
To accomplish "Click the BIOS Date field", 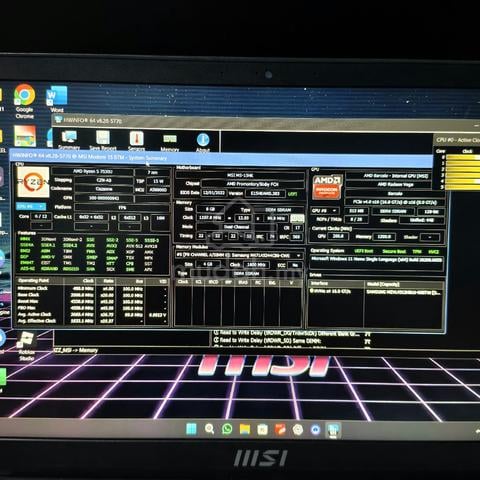I will (x=213, y=193).
